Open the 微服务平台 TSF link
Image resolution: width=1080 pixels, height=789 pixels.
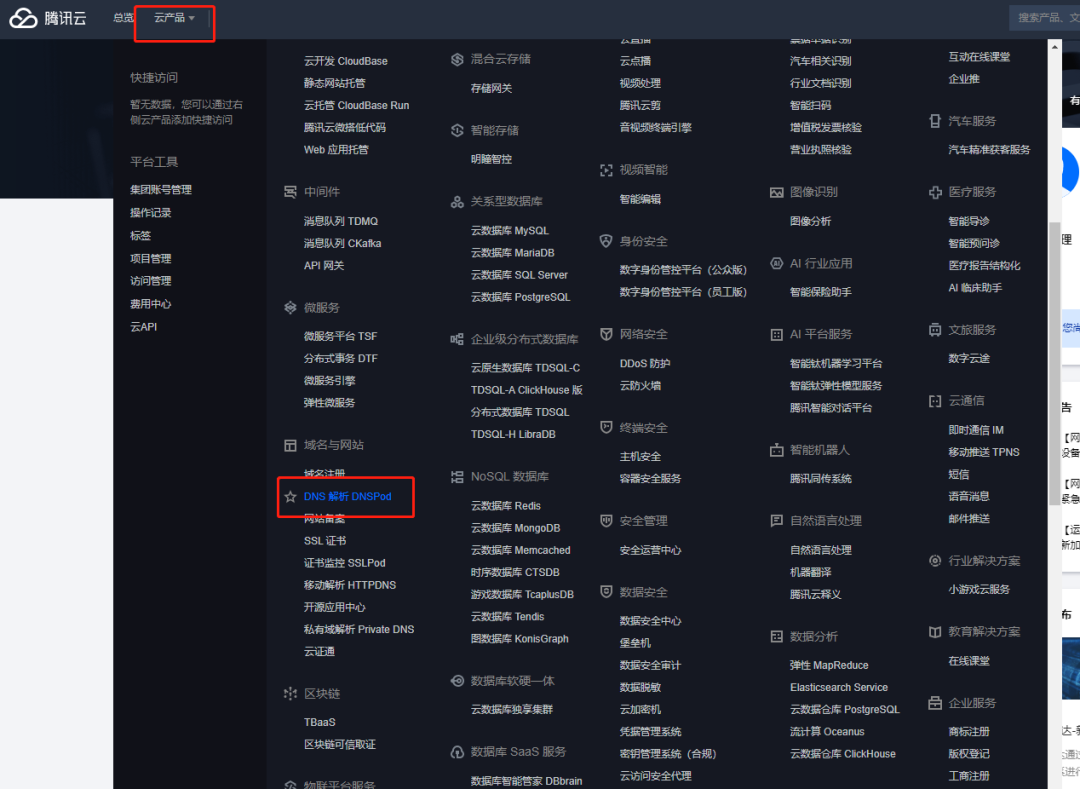[x=340, y=336]
